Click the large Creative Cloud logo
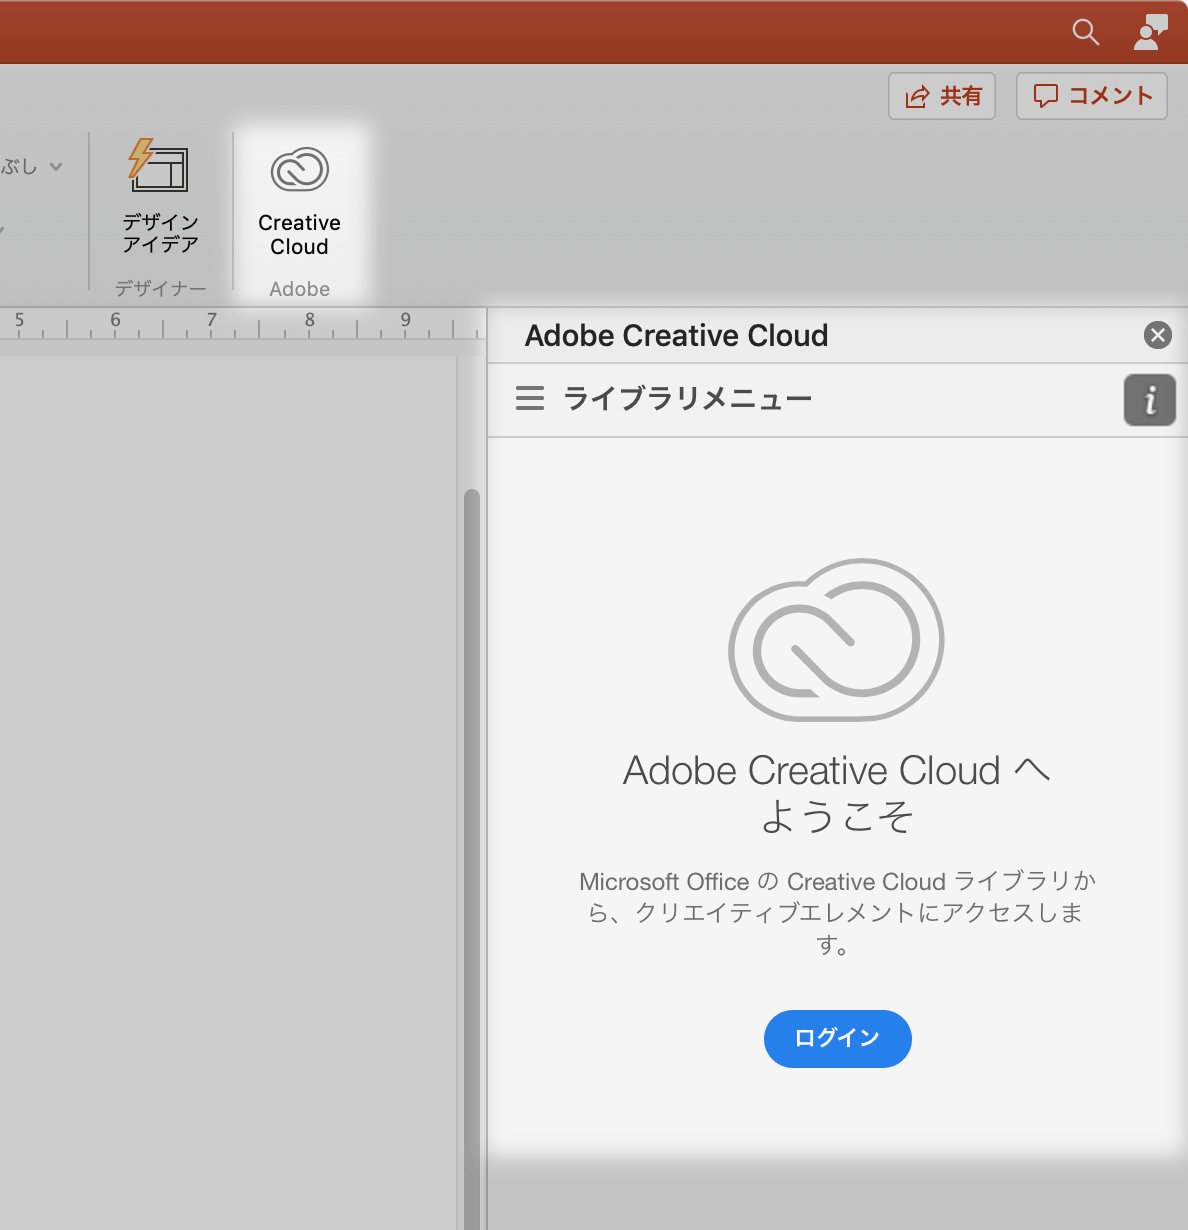This screenshot has width=1188, height=1230. [x=837, y=639]
